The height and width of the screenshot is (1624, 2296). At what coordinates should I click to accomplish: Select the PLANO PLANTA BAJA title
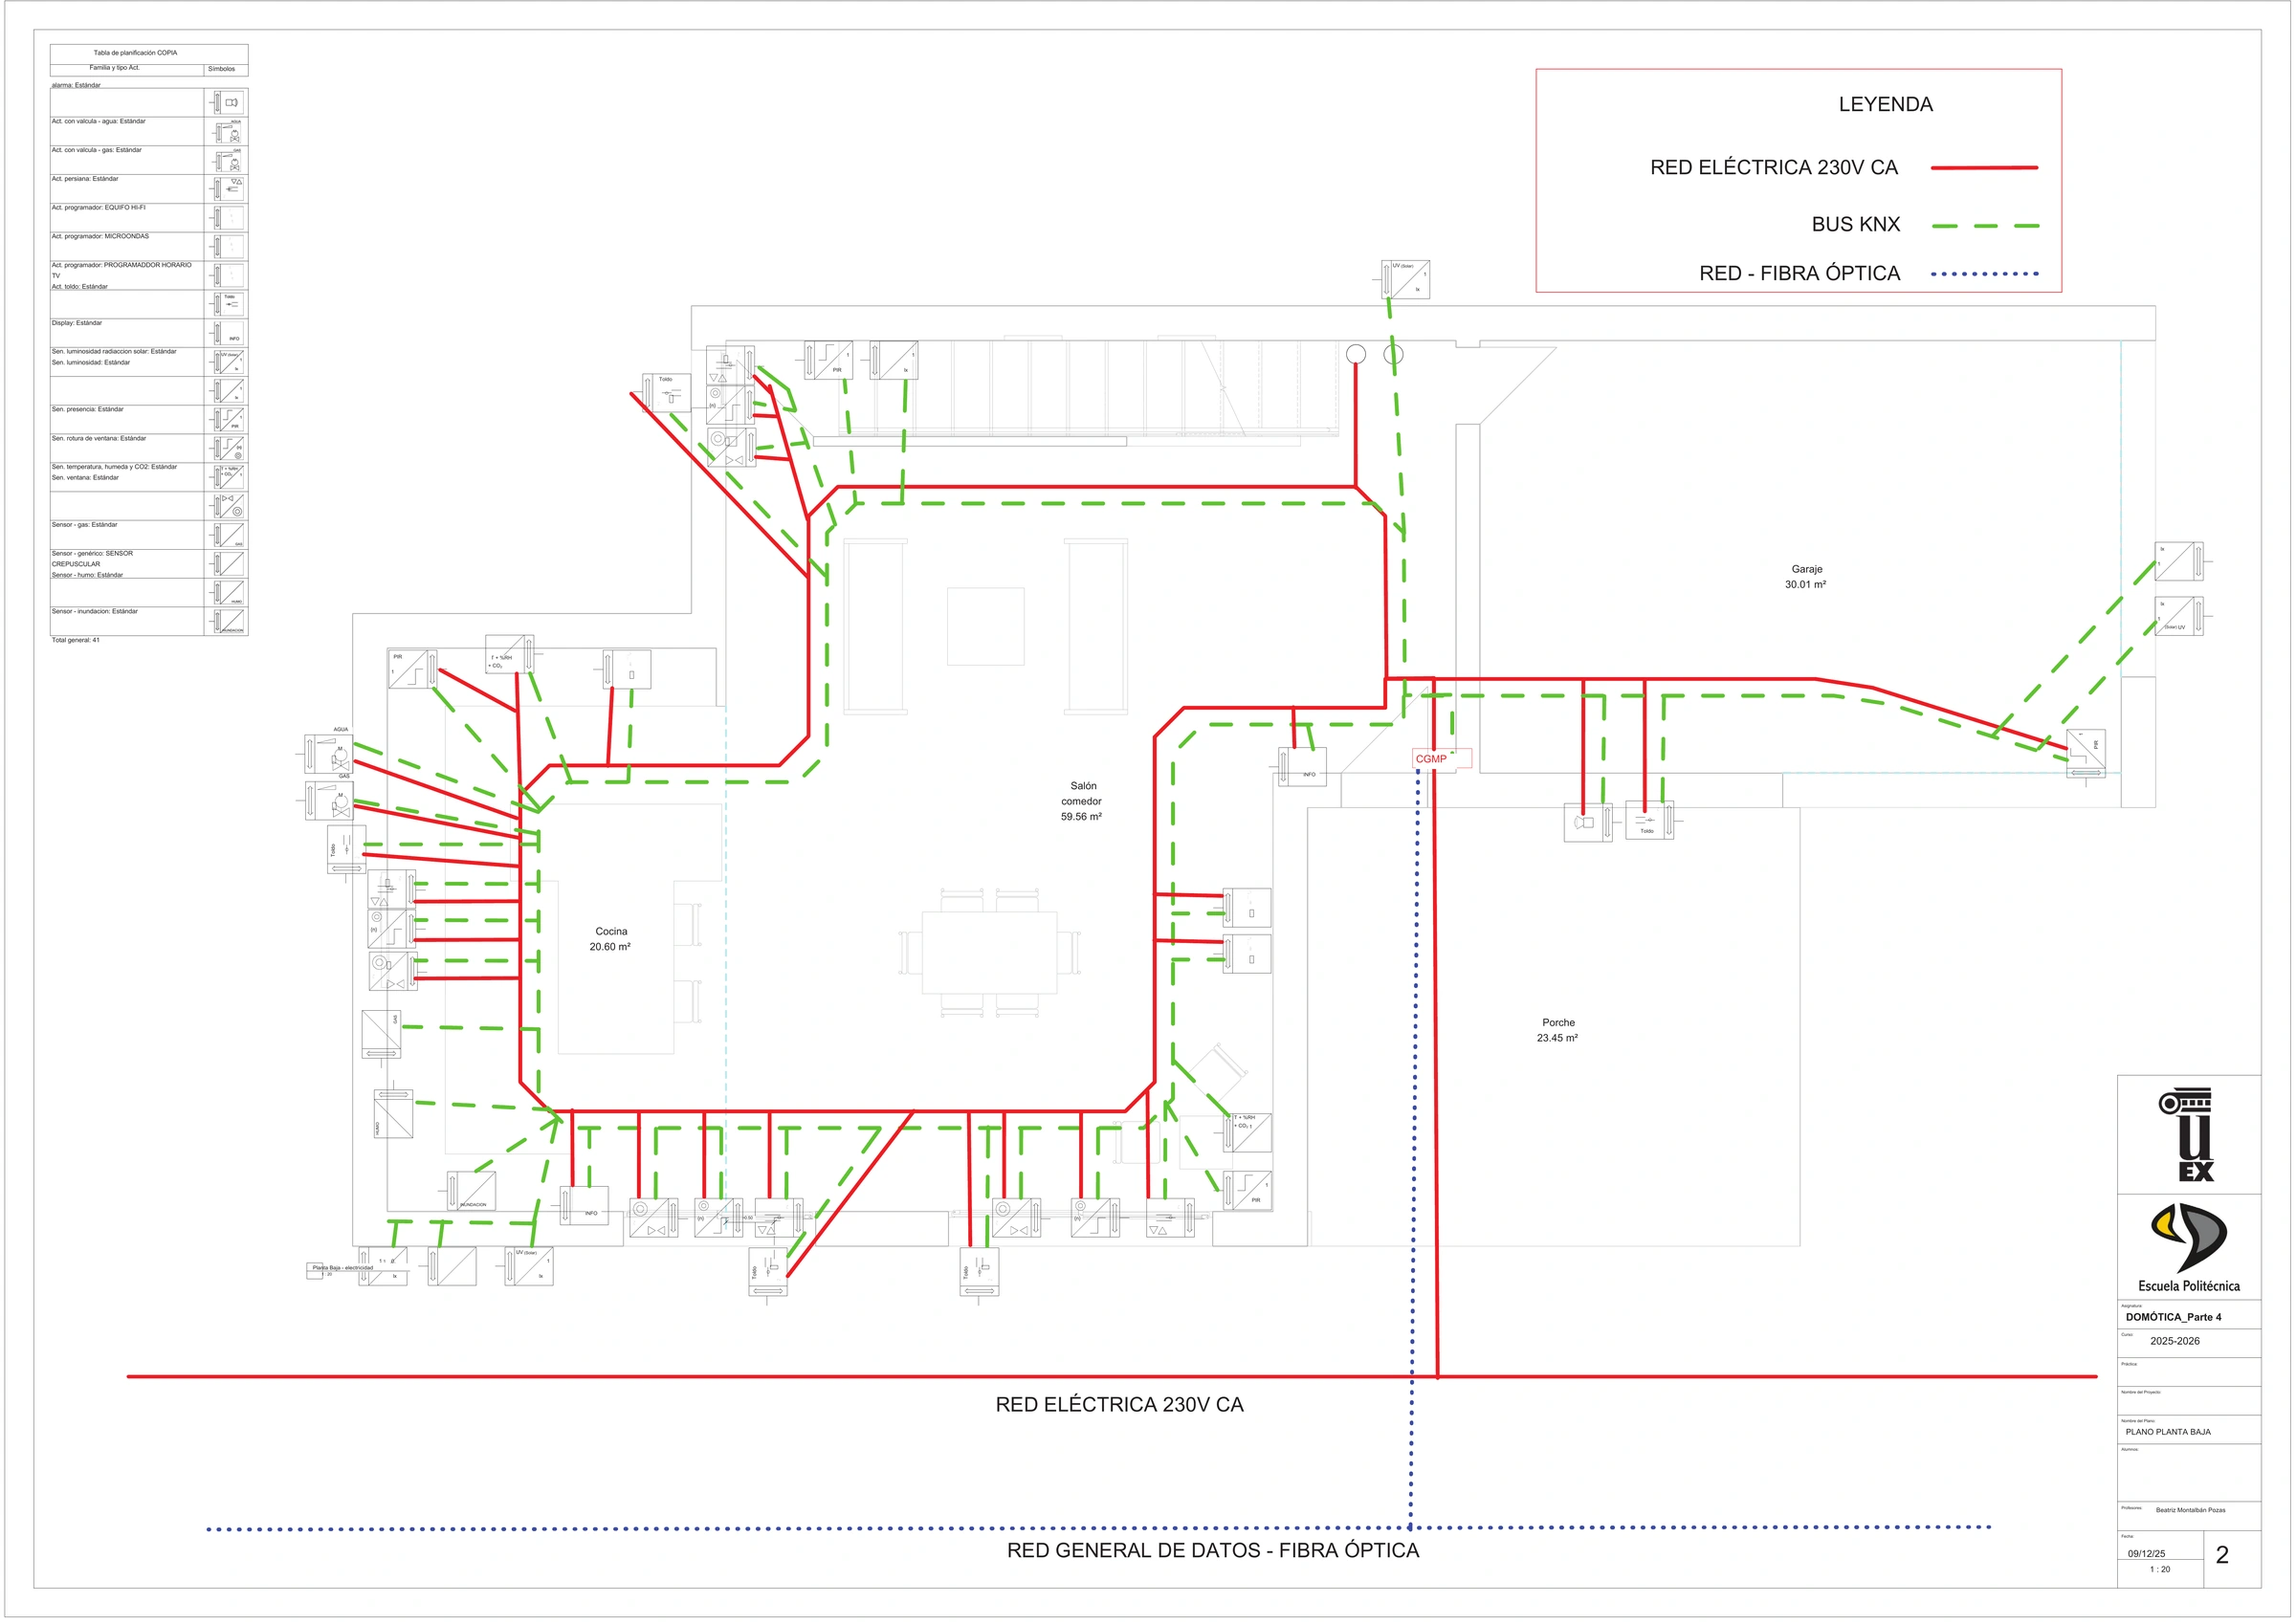coord(2168,1432)
